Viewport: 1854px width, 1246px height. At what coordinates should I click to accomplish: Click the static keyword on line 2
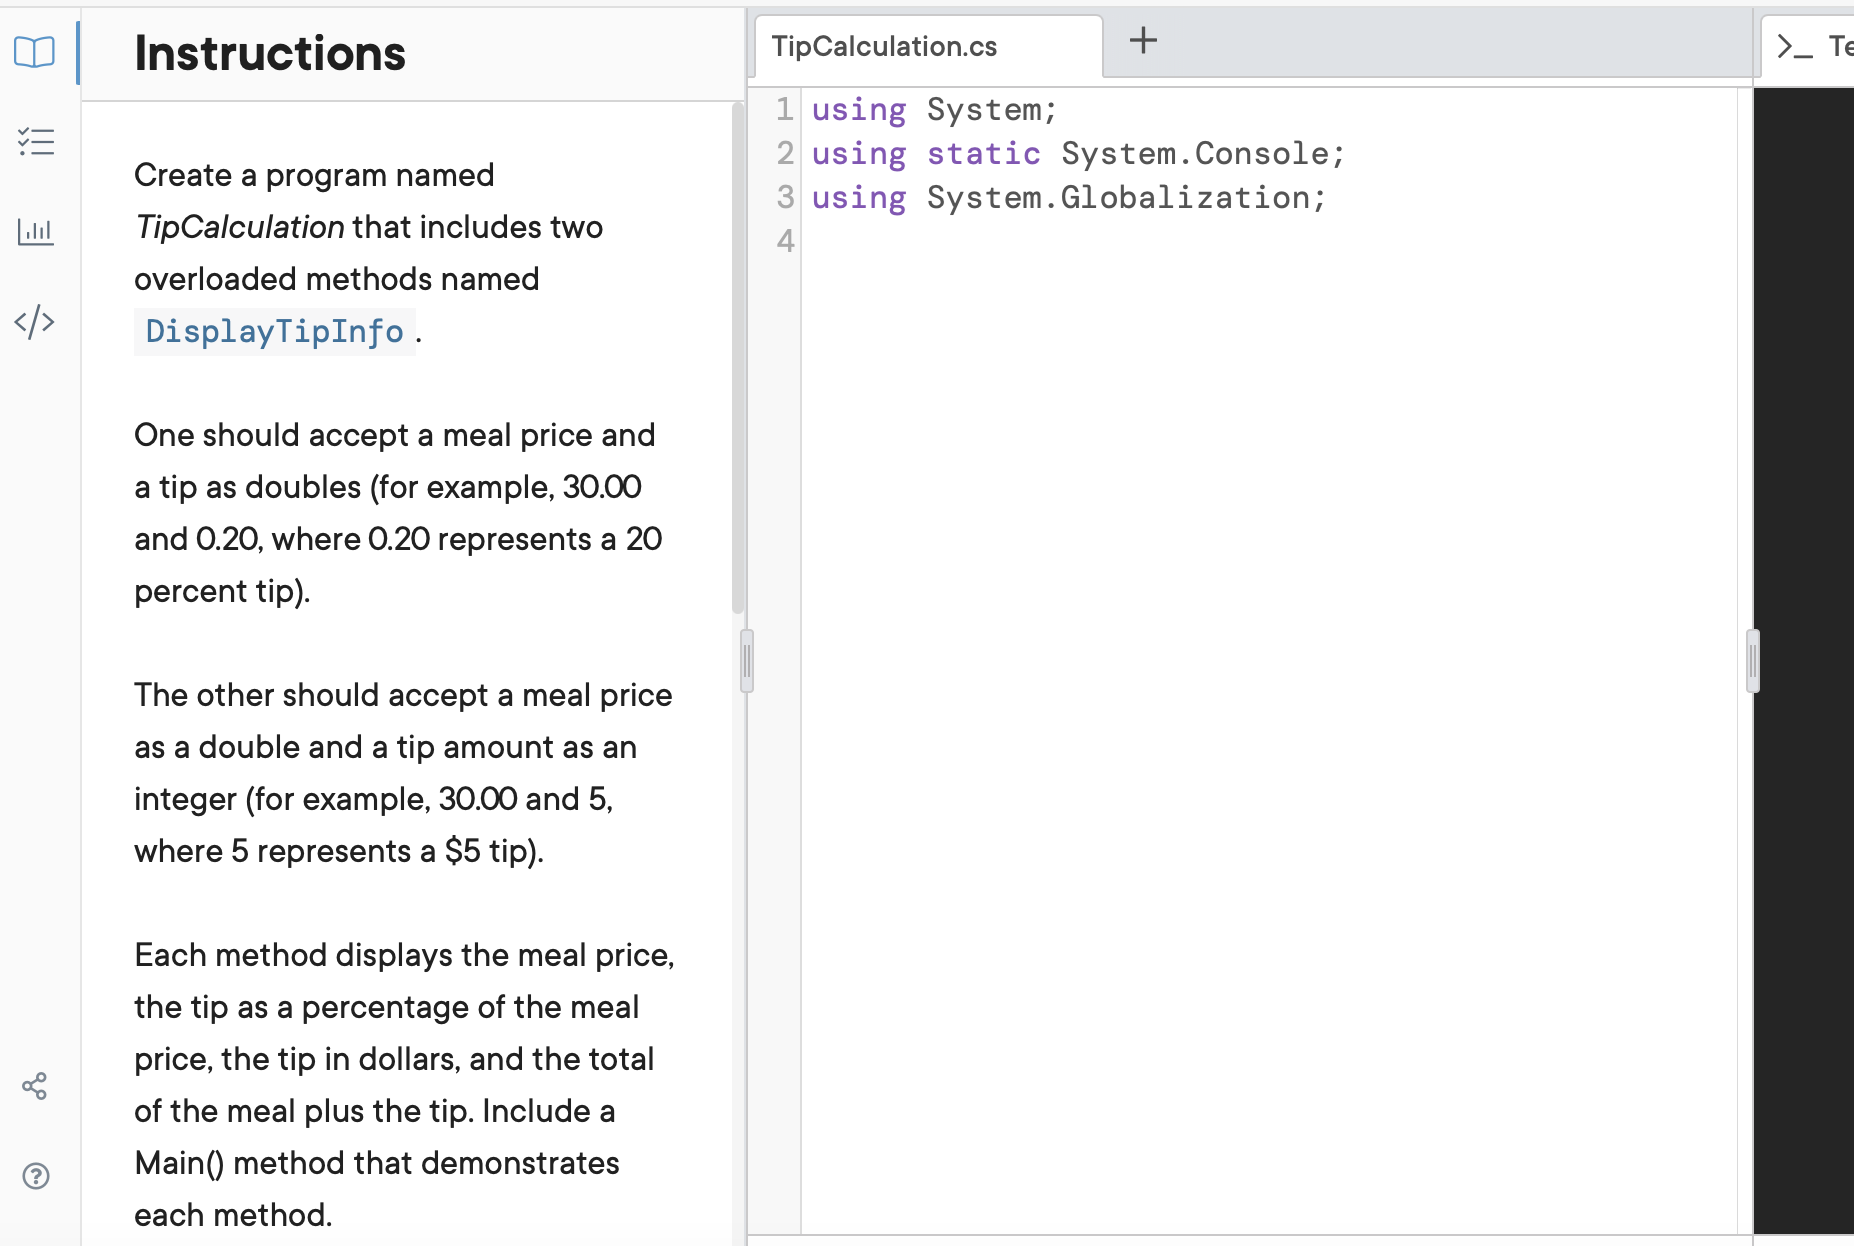pos(983,153)
